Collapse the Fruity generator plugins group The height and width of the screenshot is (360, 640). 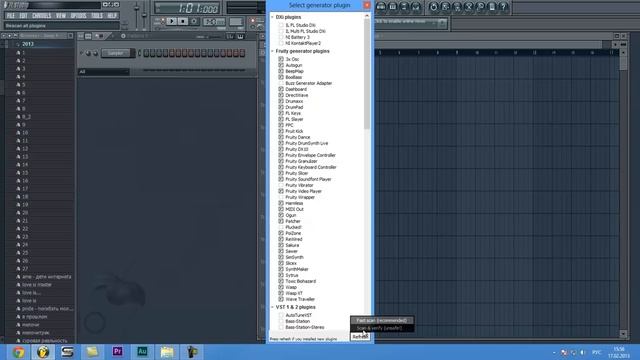[x=272, y=51]
